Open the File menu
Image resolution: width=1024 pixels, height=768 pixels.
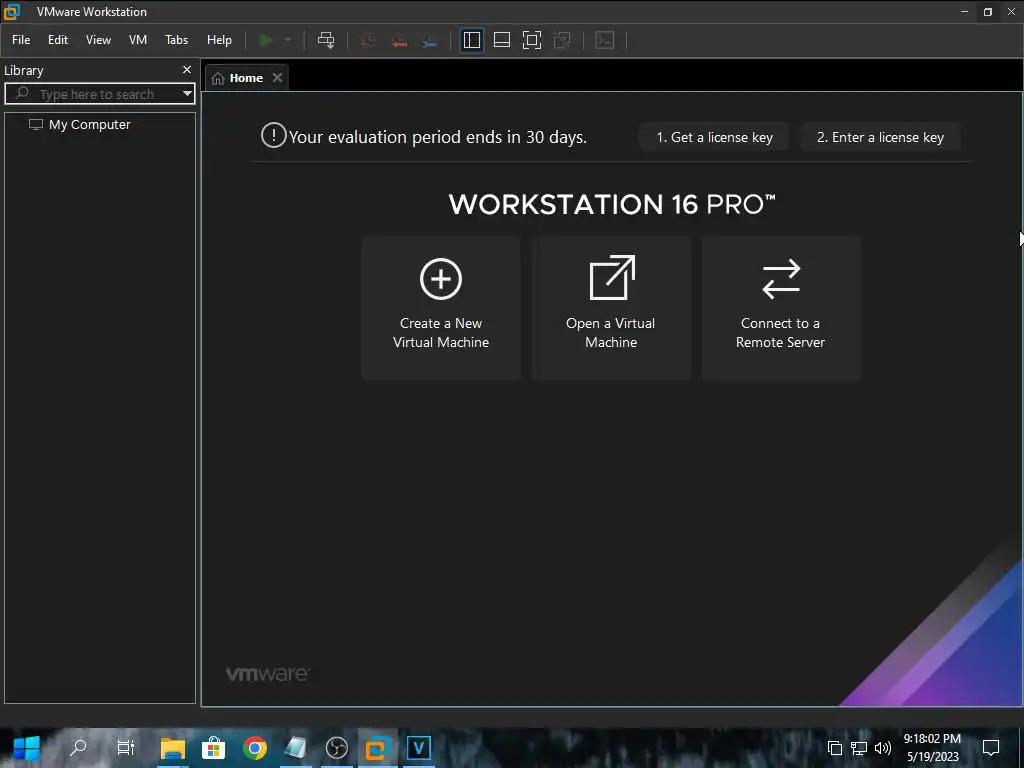(21, 40)
